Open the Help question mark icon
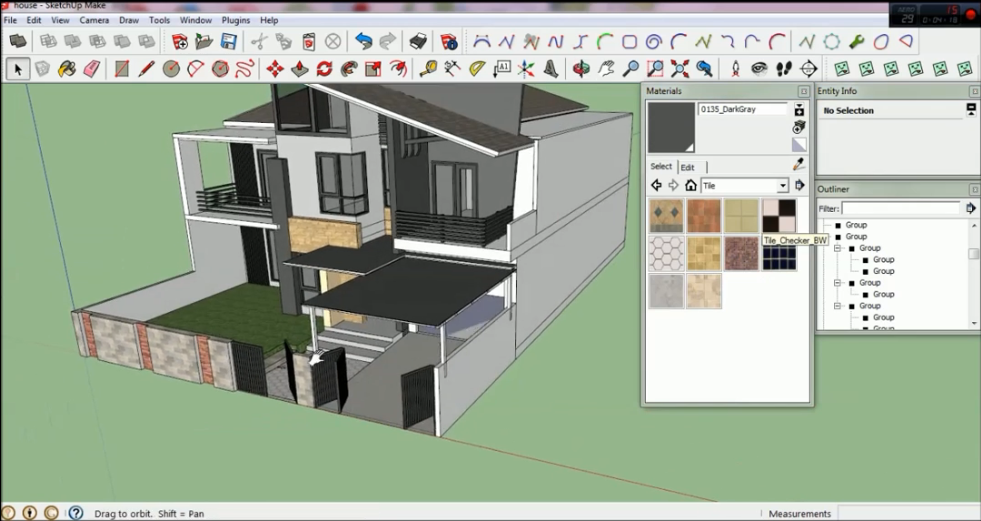Viewport: 981px width, 521px height. point(76,513)
